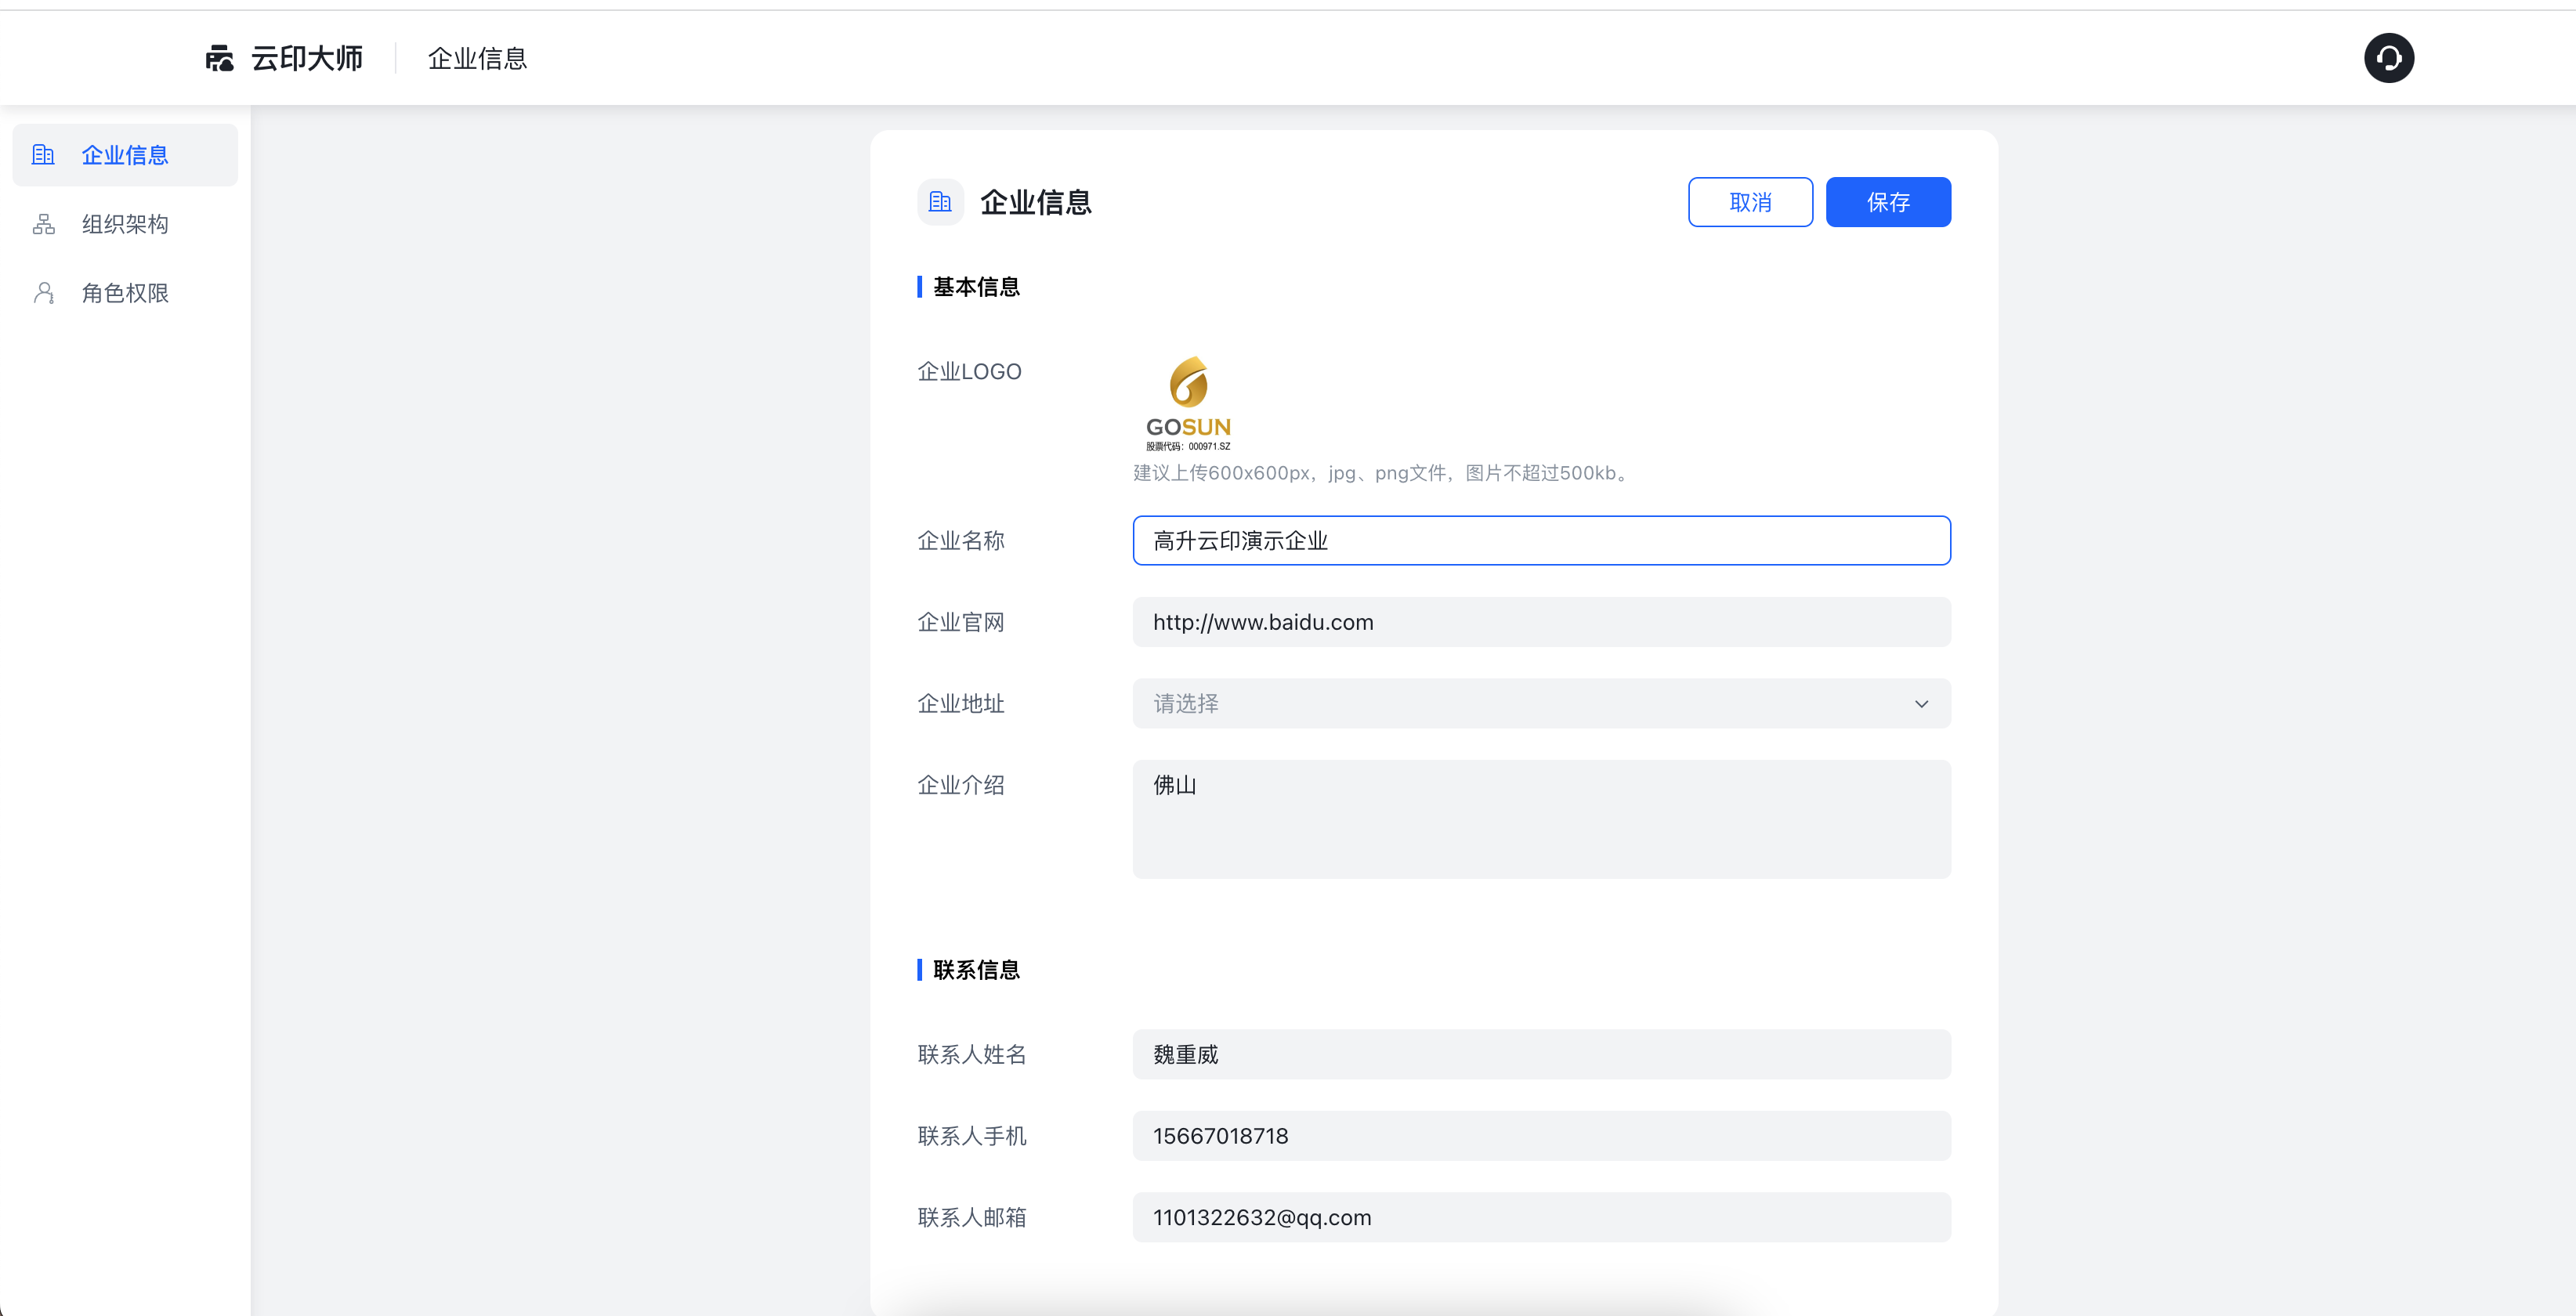This screenshot has width=2576, height=1316.
Task: Click the 企业信息 header breadcrumb text
Action: click(477, 59)
